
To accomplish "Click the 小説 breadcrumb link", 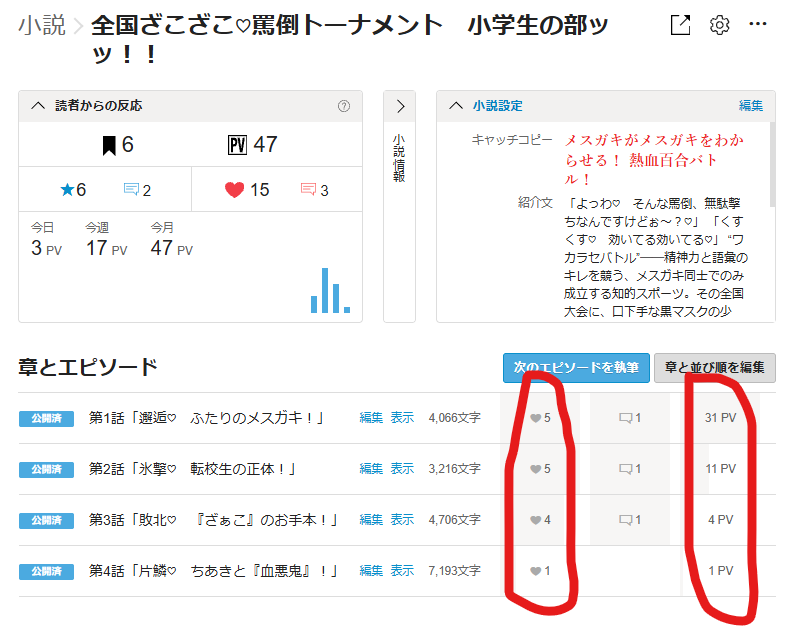I will (42, 25).
